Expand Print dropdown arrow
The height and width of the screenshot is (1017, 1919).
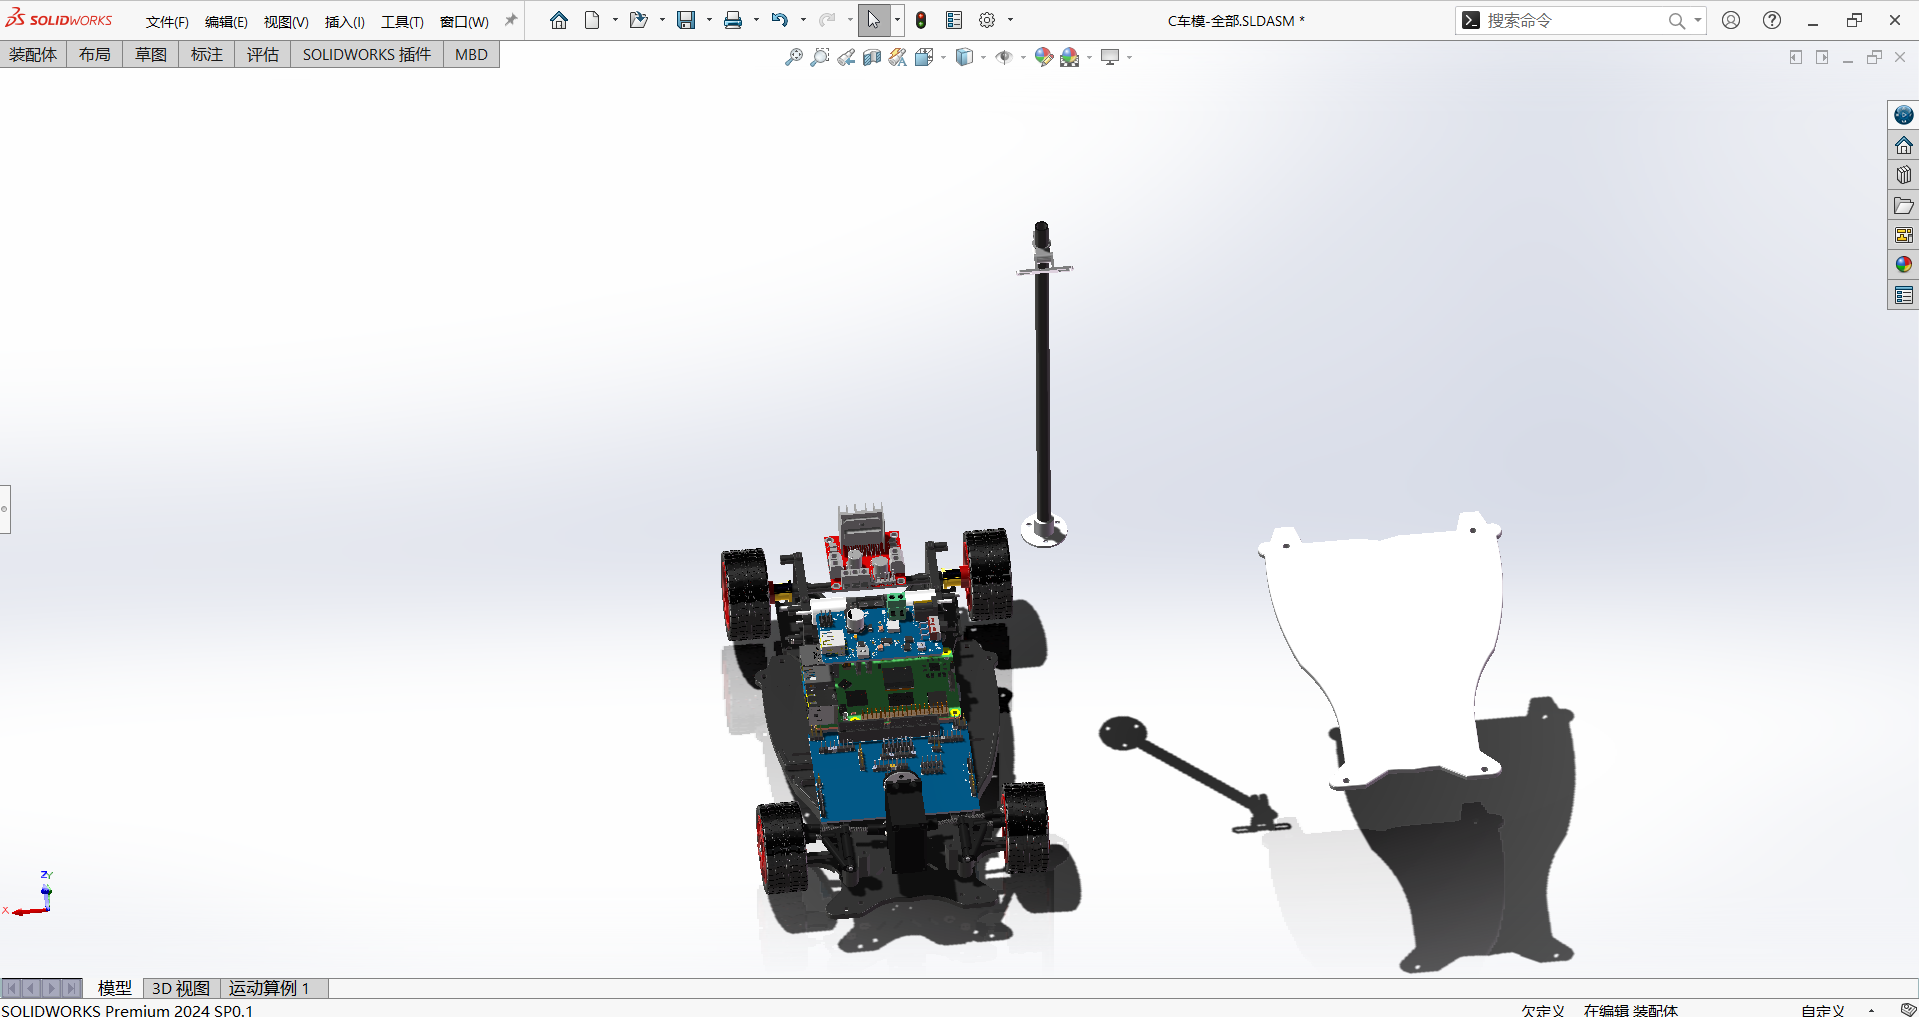point(756,20)
